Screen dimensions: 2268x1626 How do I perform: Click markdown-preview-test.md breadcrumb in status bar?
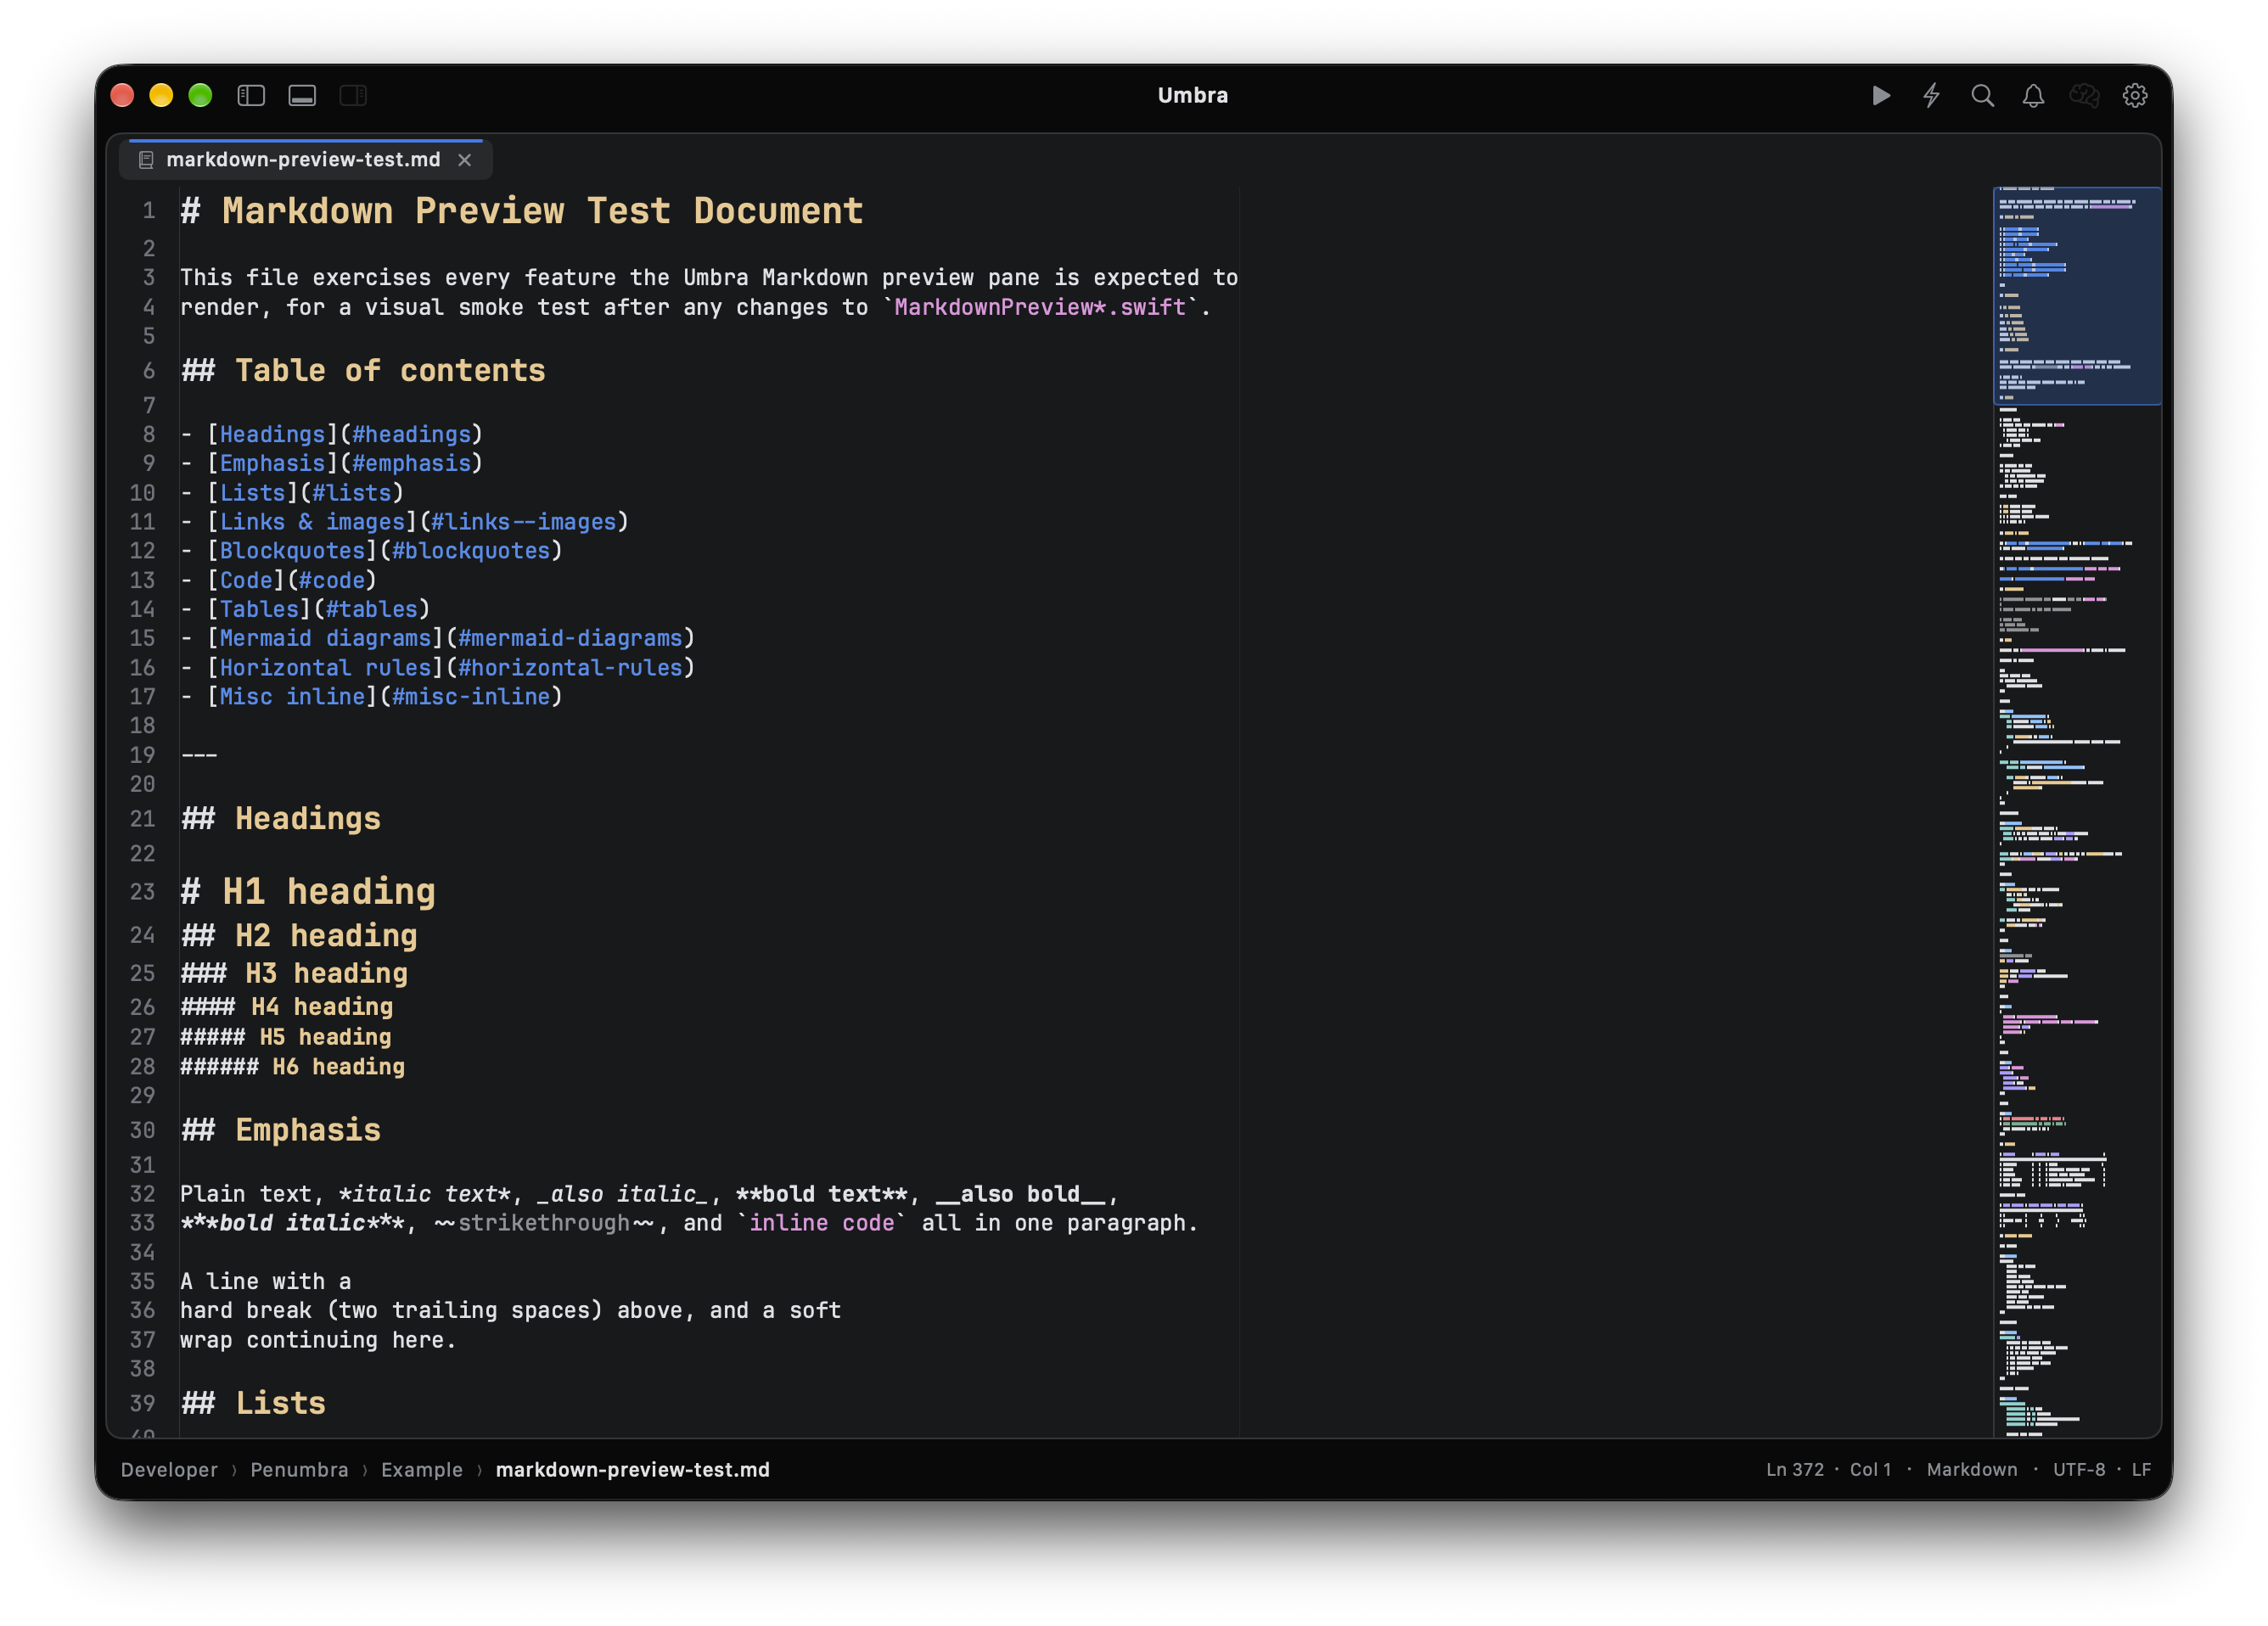click(632, 1469)
